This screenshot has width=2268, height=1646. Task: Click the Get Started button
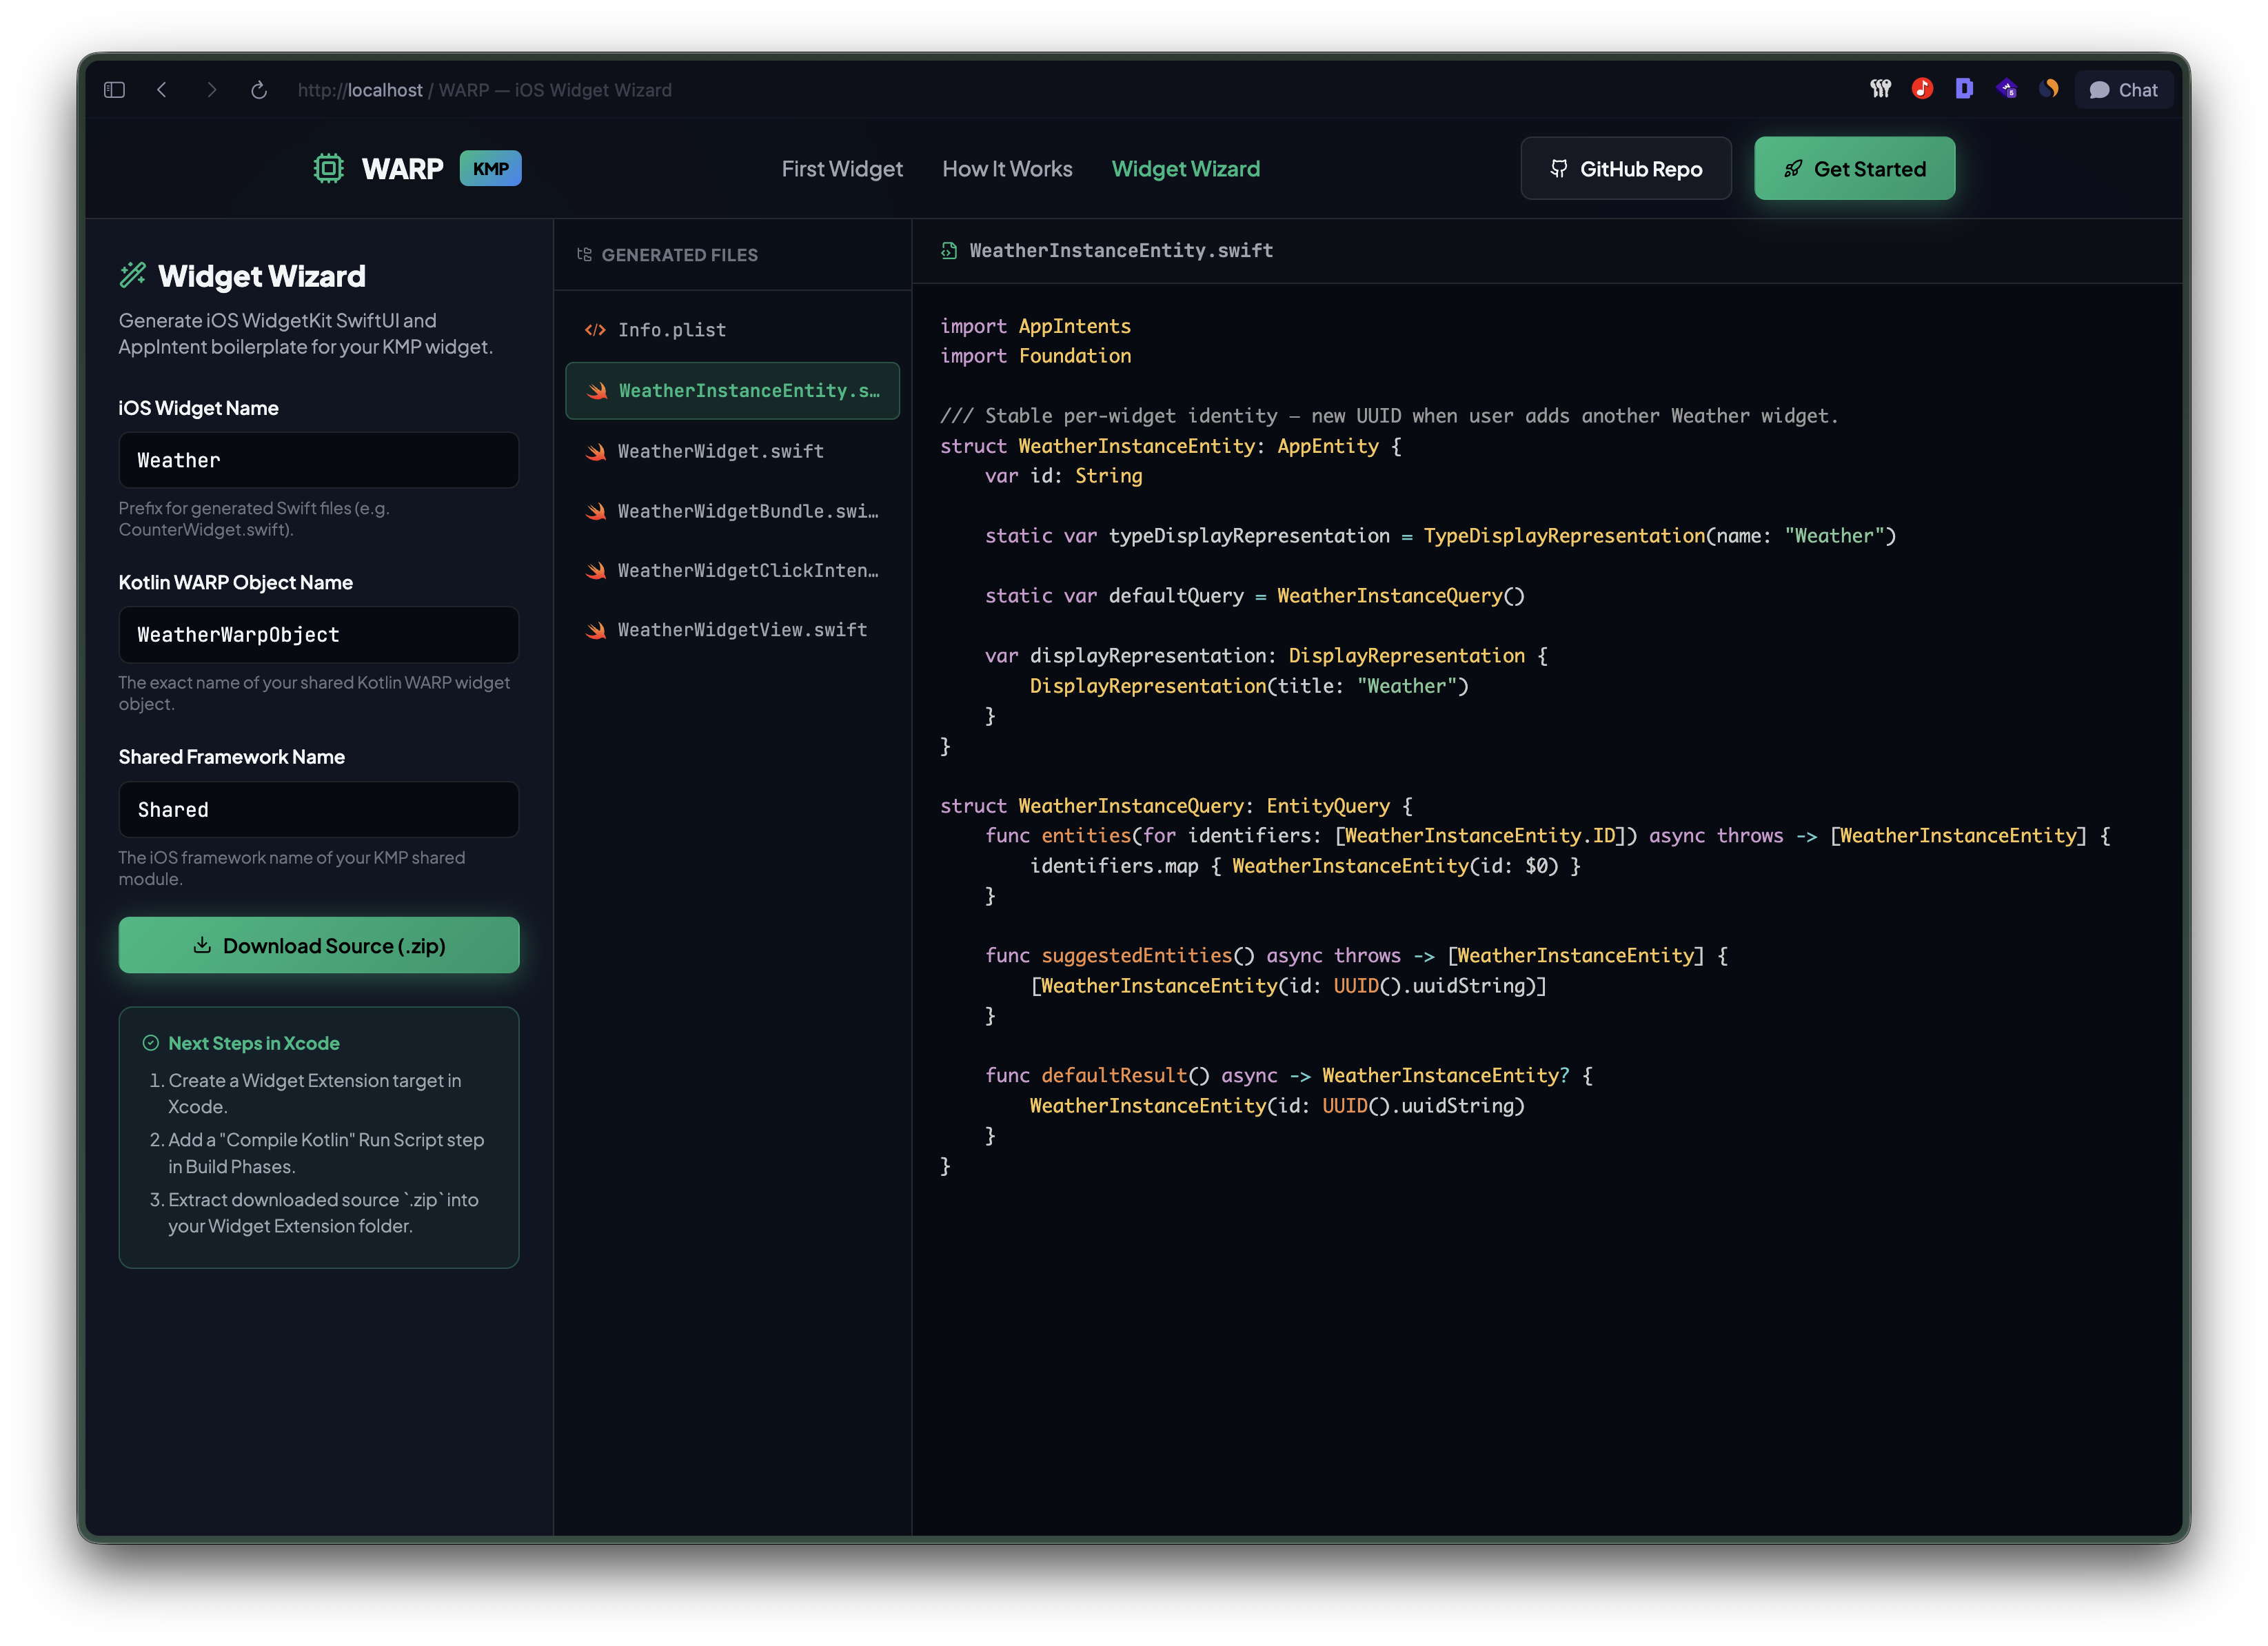(x=1854, y=168)
